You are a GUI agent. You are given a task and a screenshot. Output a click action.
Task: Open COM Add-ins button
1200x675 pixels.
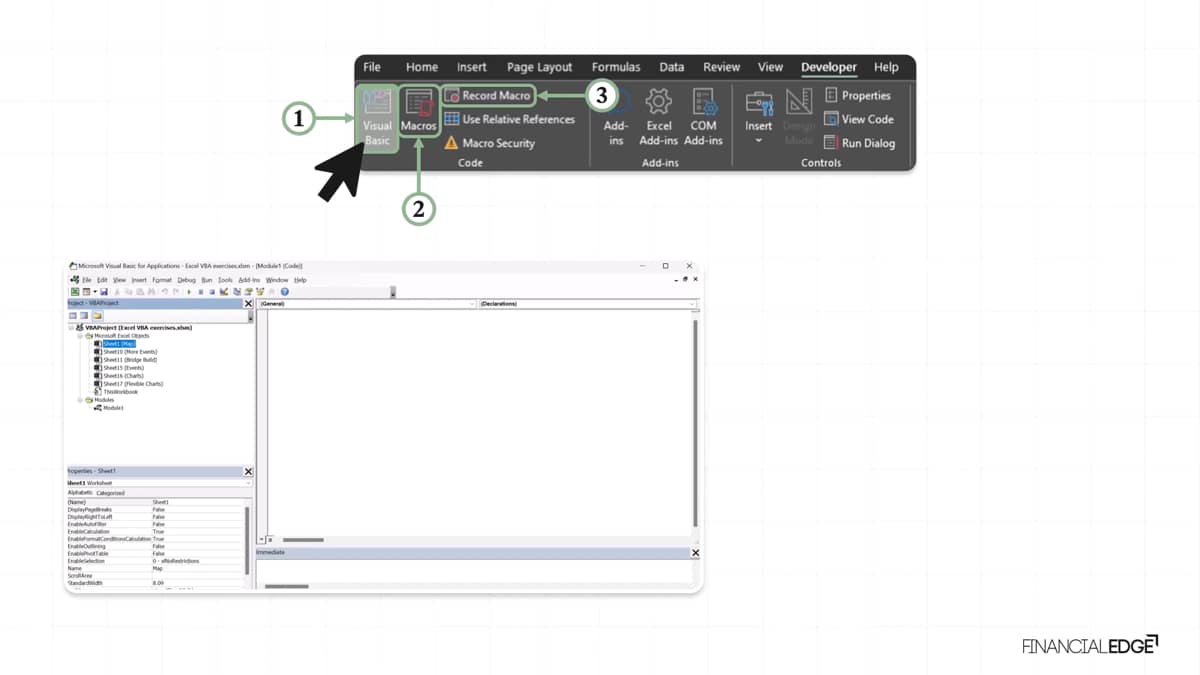703,117
